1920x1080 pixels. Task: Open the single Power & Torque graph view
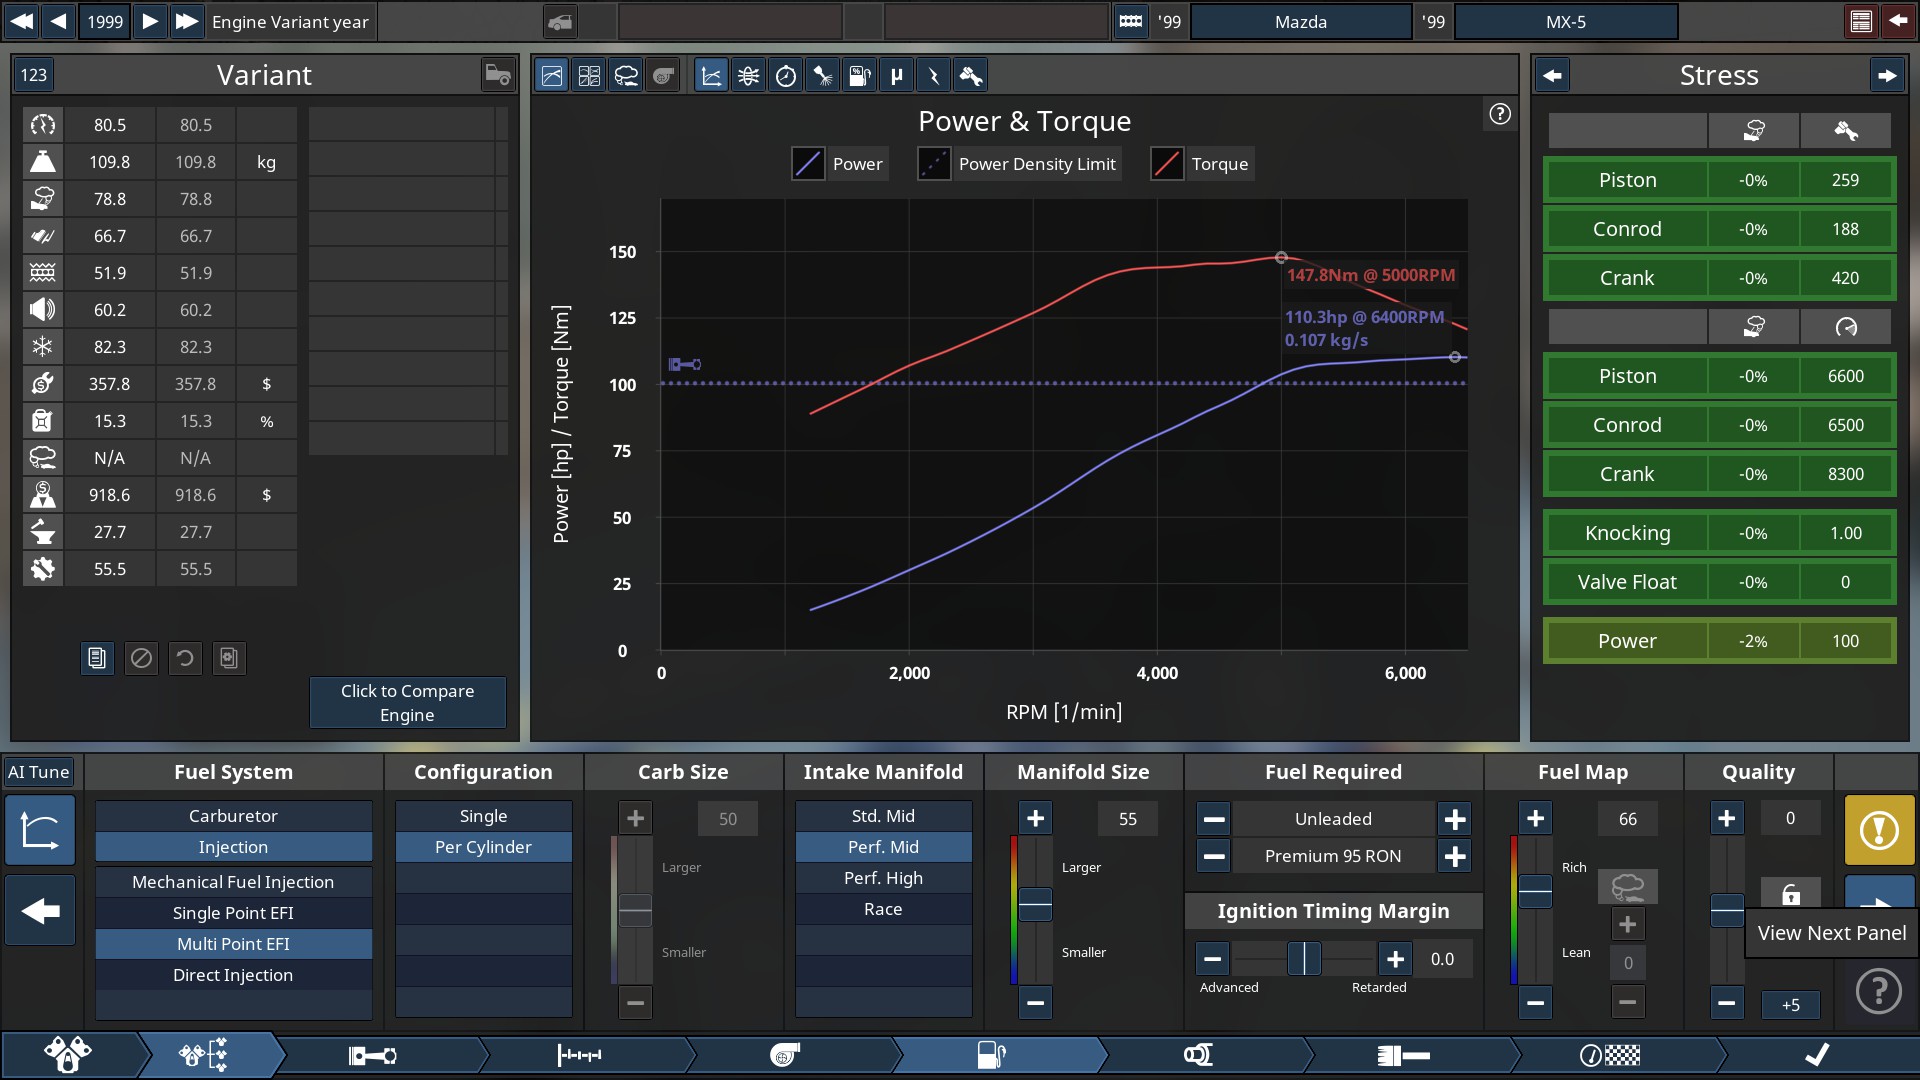[x=551, y=75]
